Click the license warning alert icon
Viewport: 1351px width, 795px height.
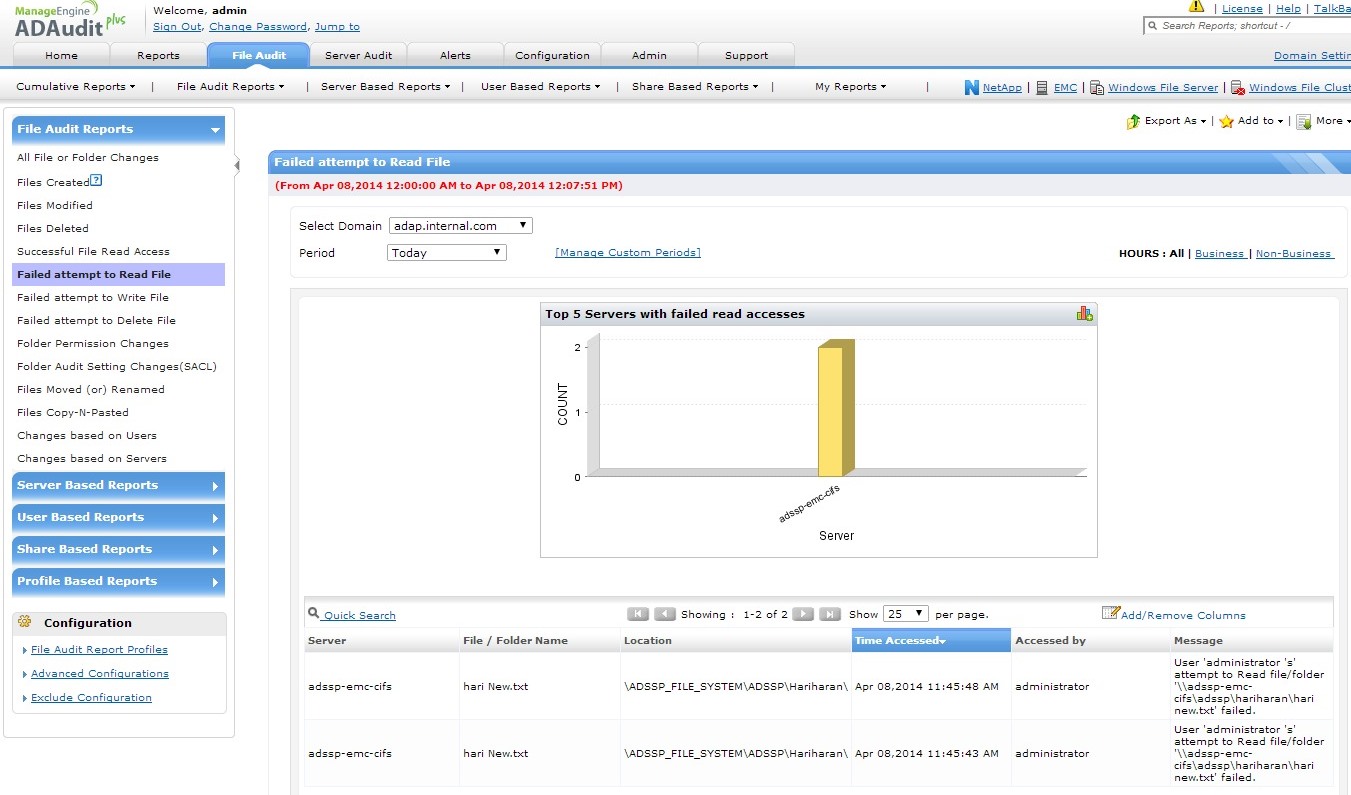[x=1196, y=7]
